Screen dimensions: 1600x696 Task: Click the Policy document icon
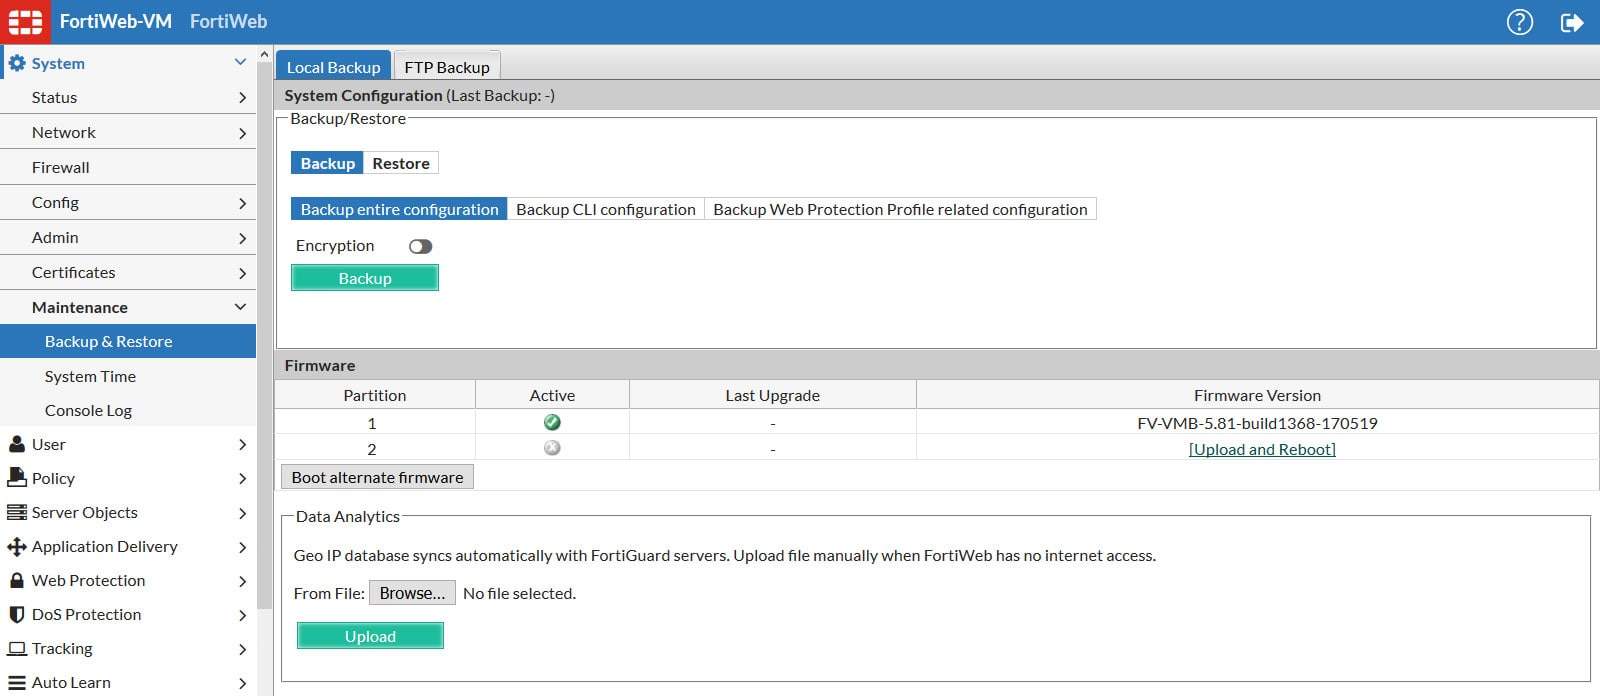[x=17, y=478]
